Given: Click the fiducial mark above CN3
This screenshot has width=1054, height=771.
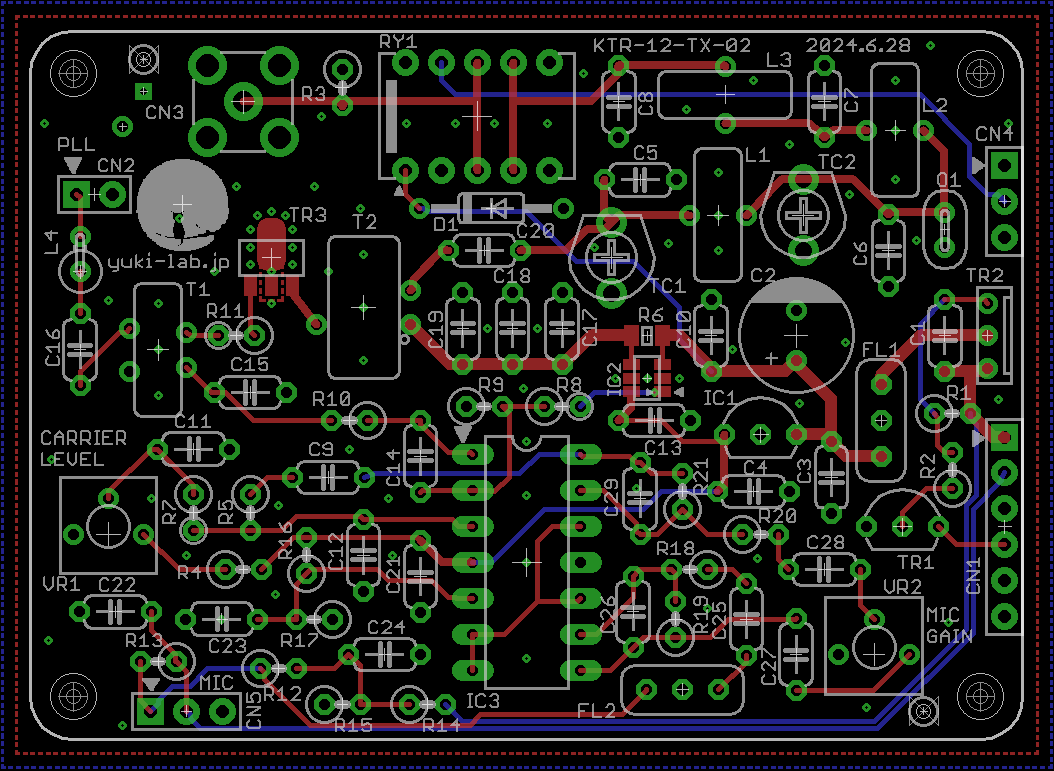Looking at the screenshot, I should click(x=143, y=60).
